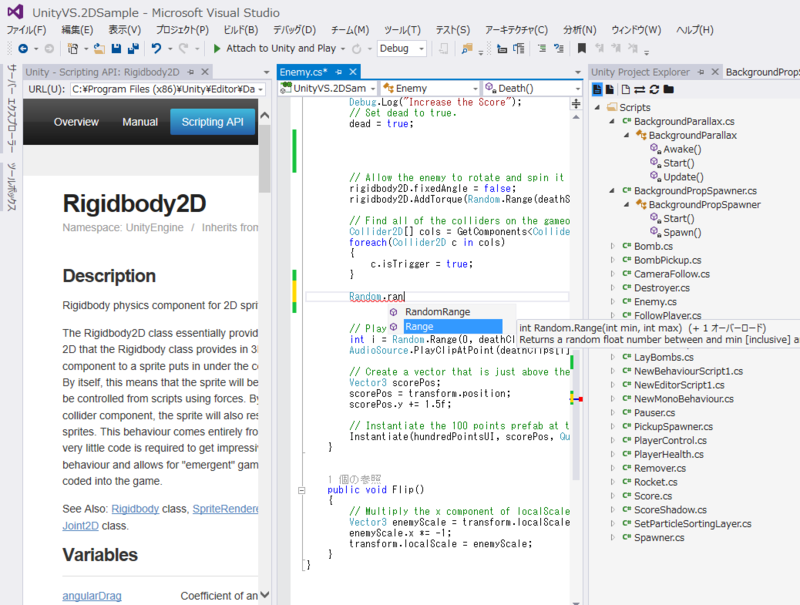This screenshot has width=800, height=605.
Task: Click the refresh icon in Project Explorer
Action: click(x=654, y=90)
